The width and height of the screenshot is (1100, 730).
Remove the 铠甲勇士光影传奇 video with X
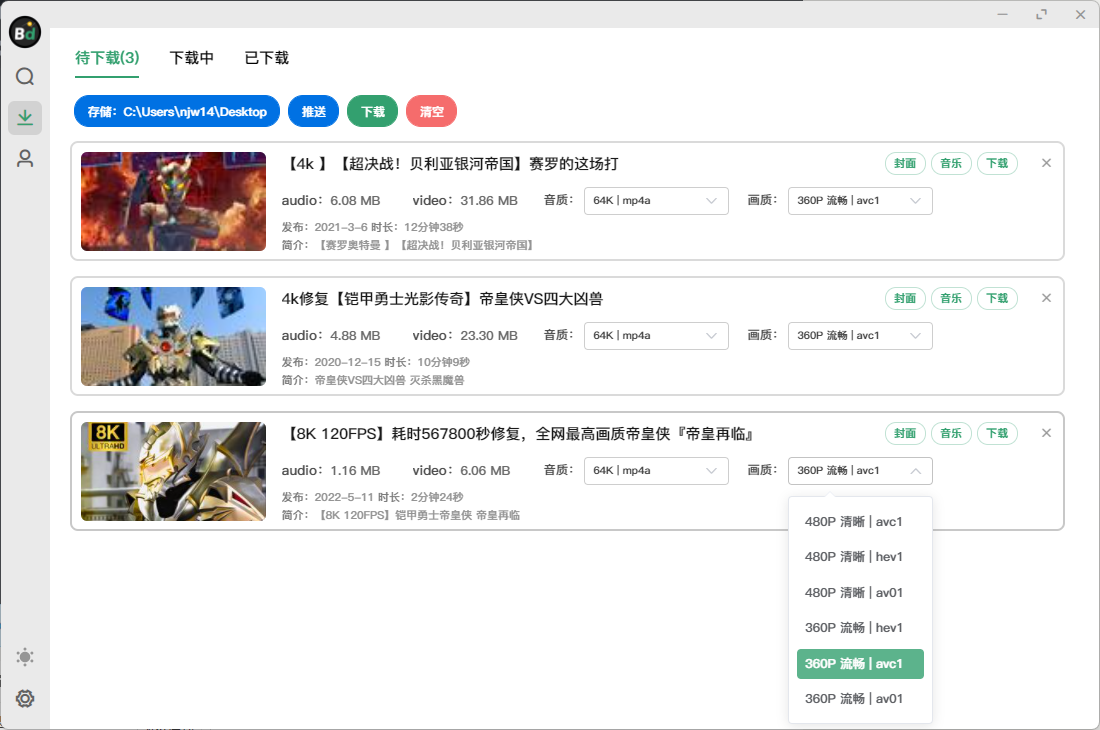click(x=1046, y=298)
